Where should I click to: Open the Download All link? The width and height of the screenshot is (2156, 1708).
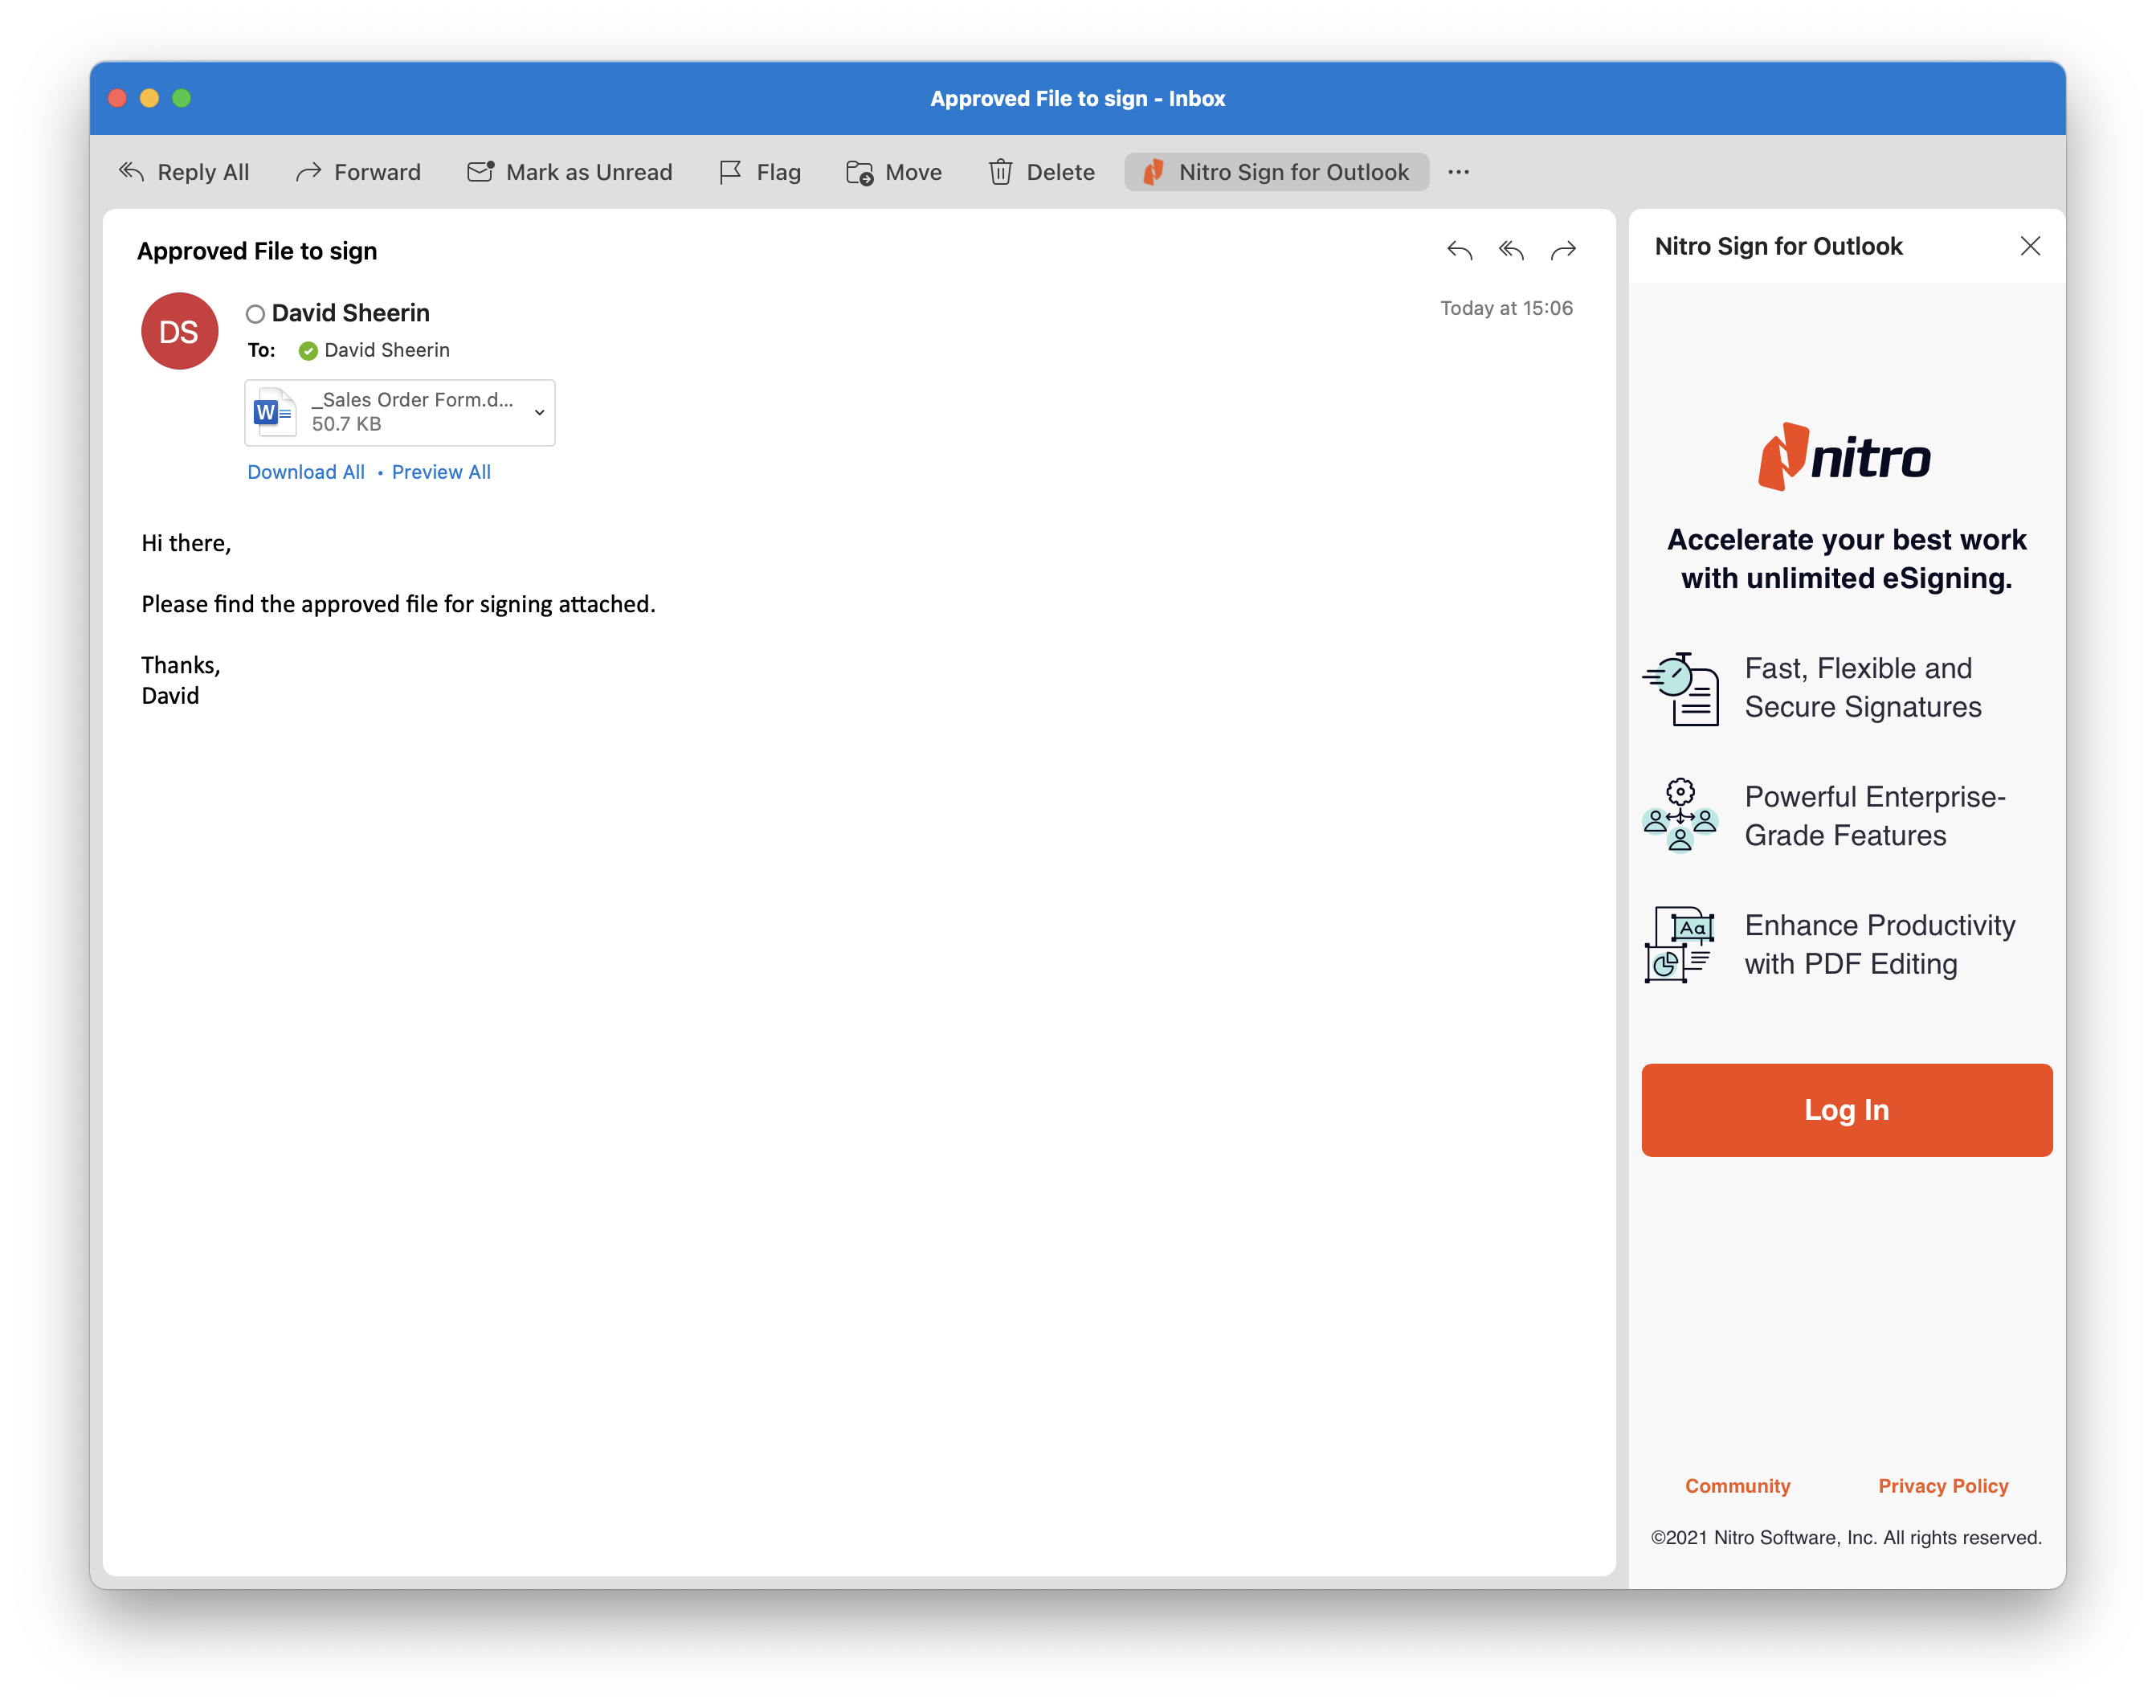click(306, 471)
